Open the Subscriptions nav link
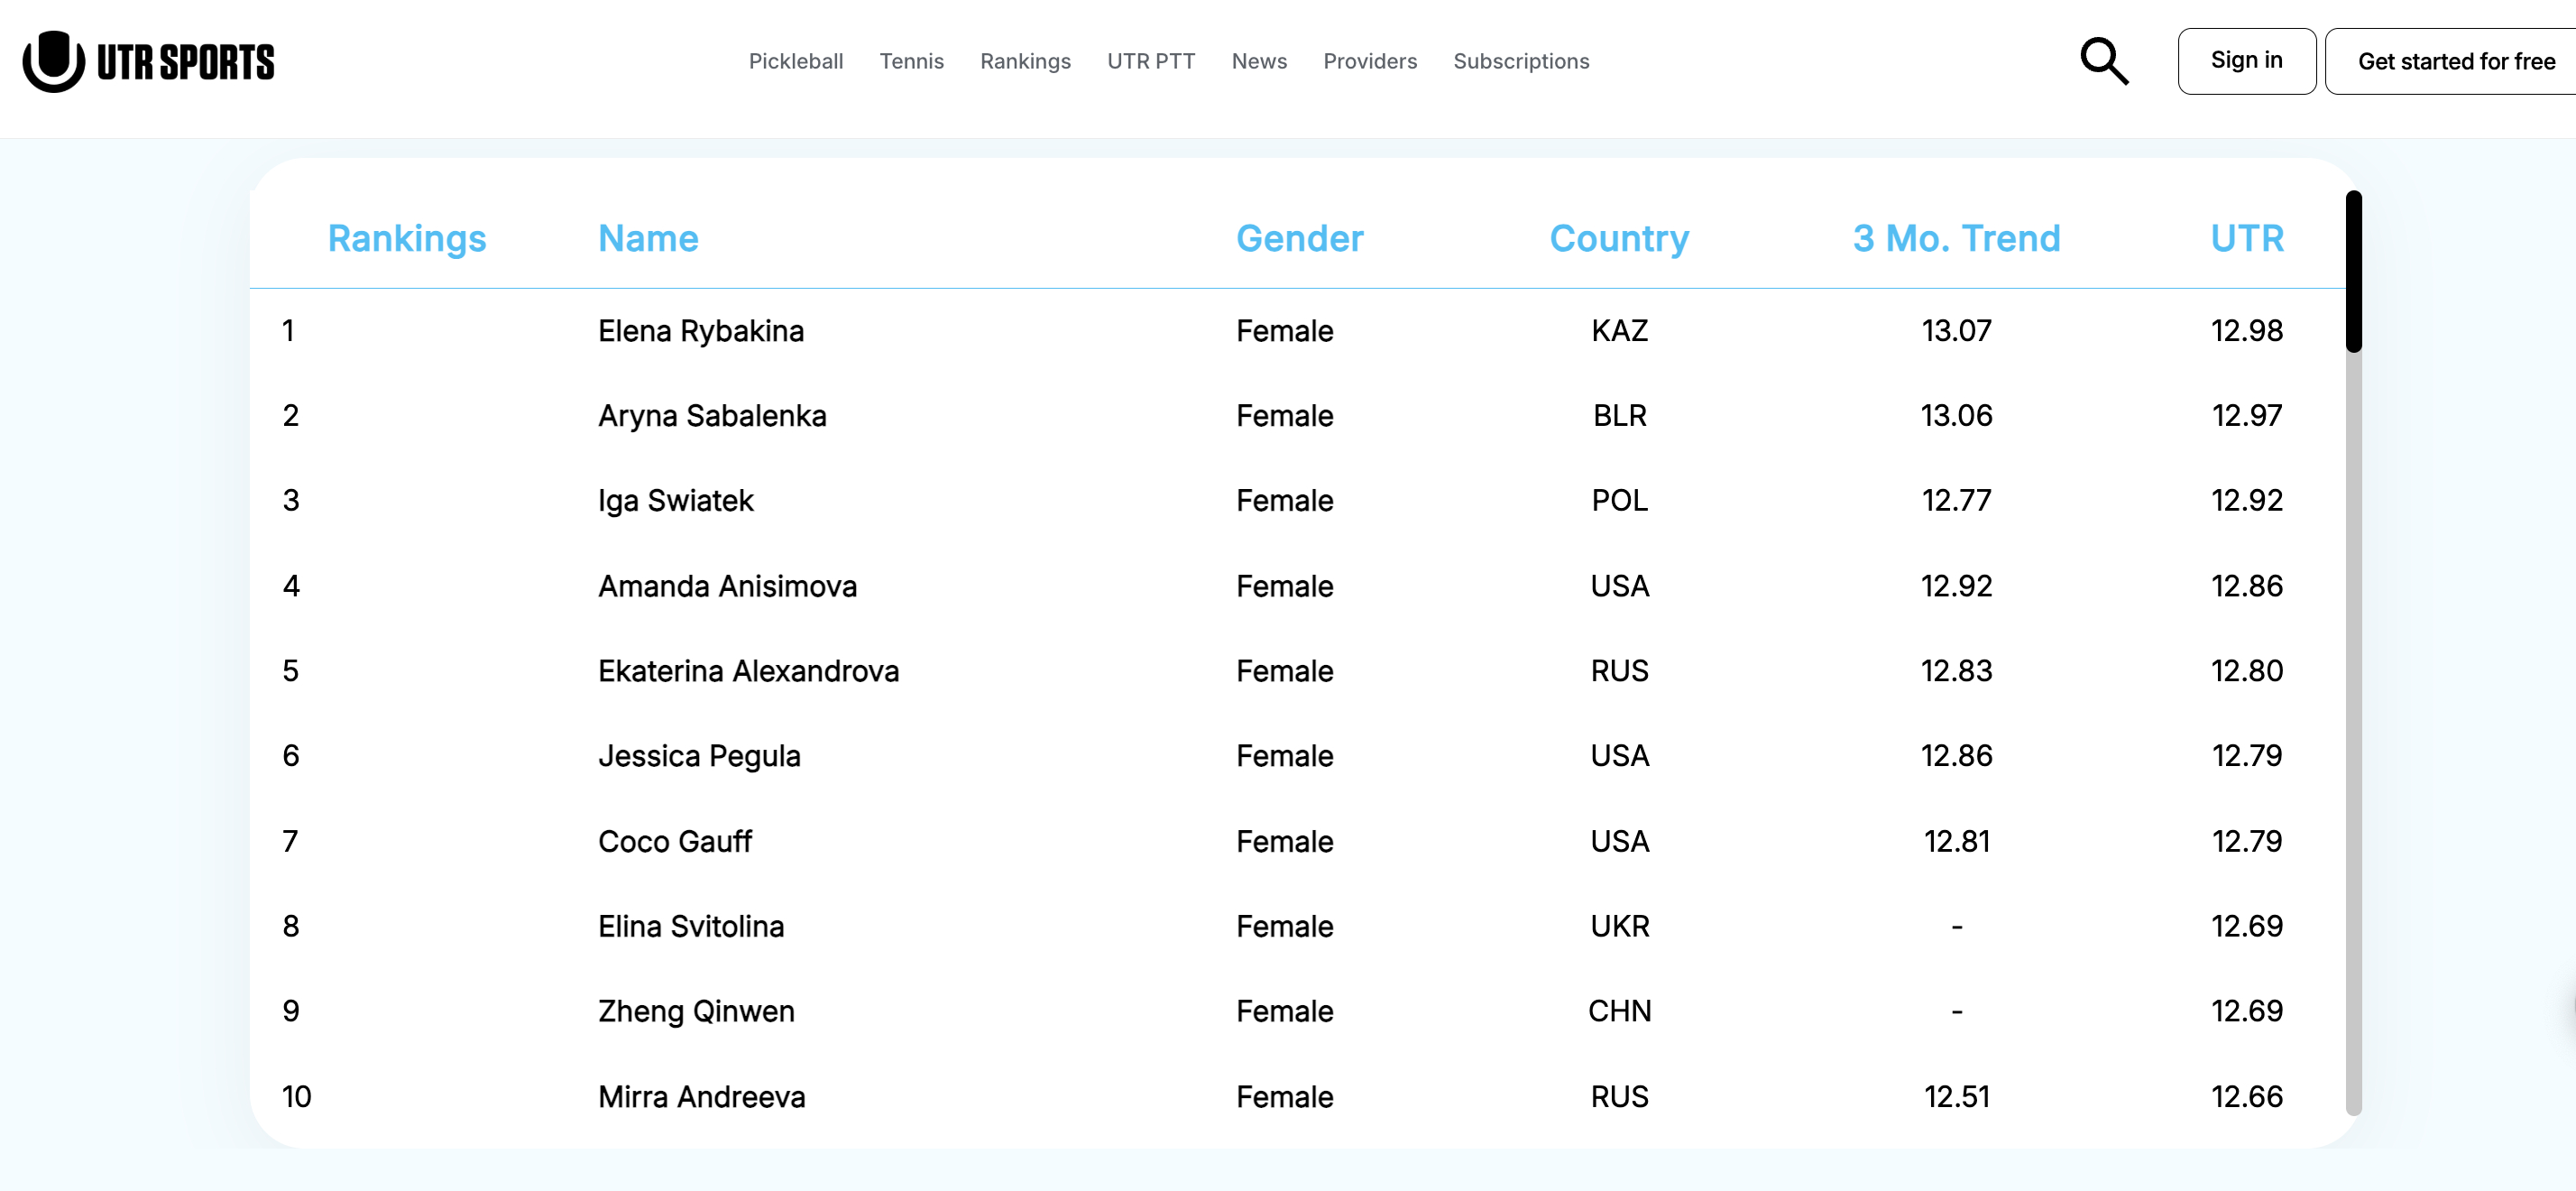Screen dimensions: 2576x1191 point(1520,61)
